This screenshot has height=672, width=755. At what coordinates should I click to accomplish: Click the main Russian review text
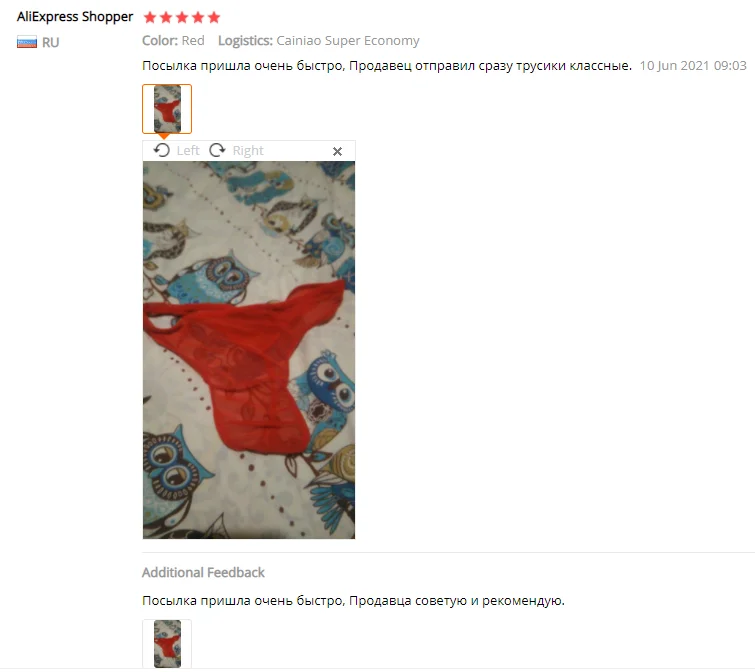click(x=387, y=65)
